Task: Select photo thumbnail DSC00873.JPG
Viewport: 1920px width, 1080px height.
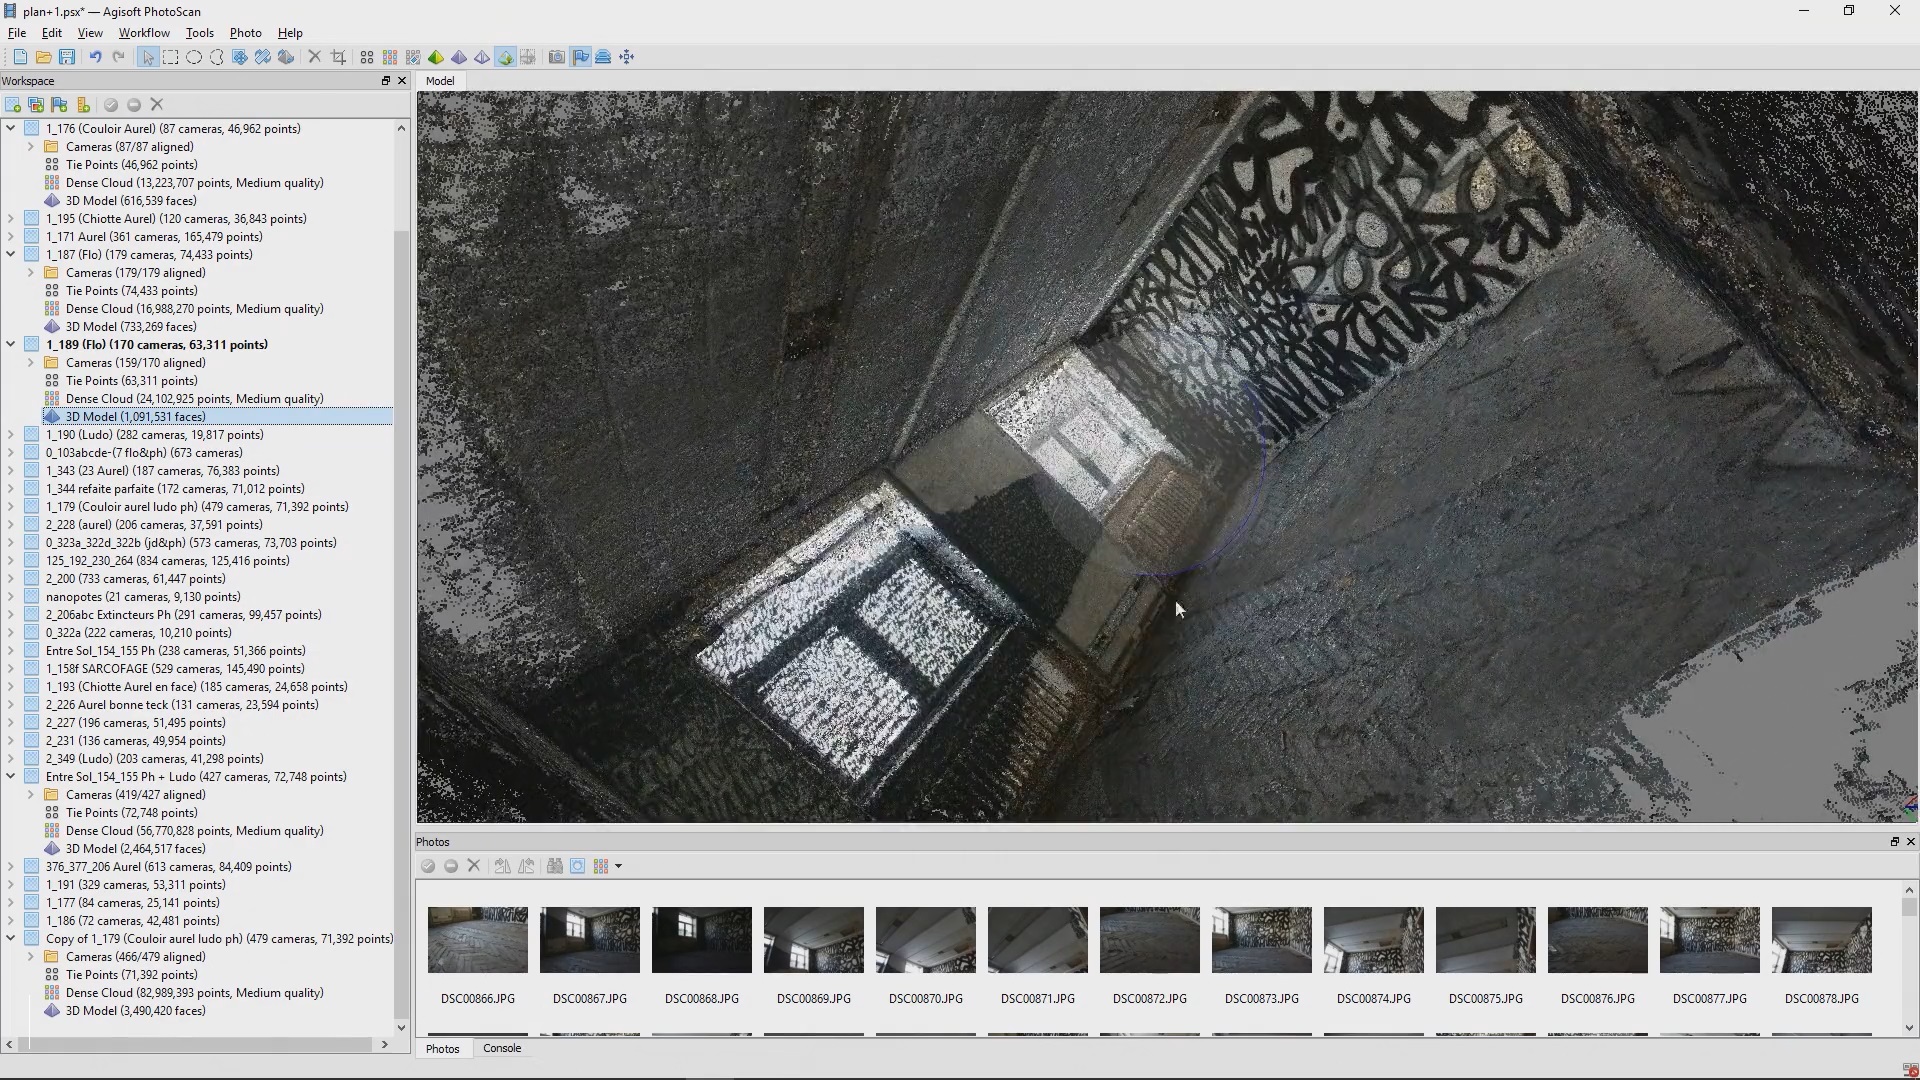Action: 1262,940
